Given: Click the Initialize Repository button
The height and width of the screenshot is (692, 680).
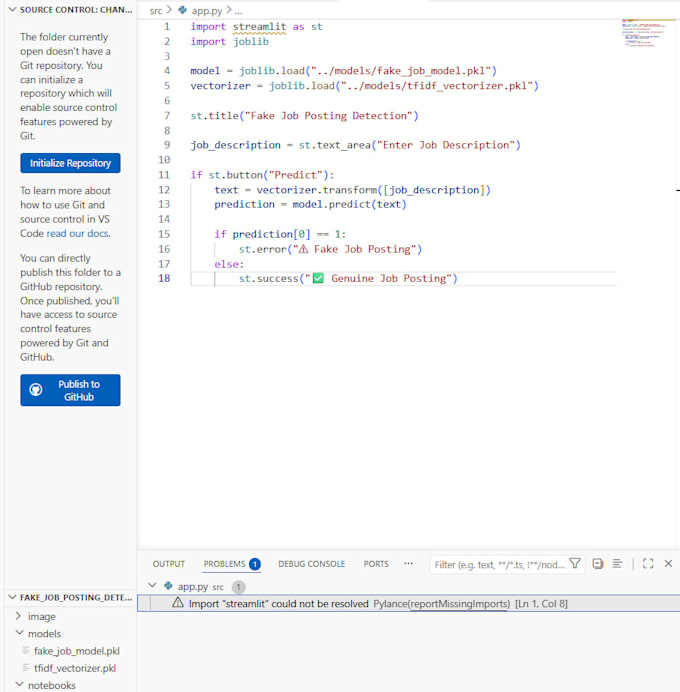Looking at the screenshot, I should tap(70, 163).
